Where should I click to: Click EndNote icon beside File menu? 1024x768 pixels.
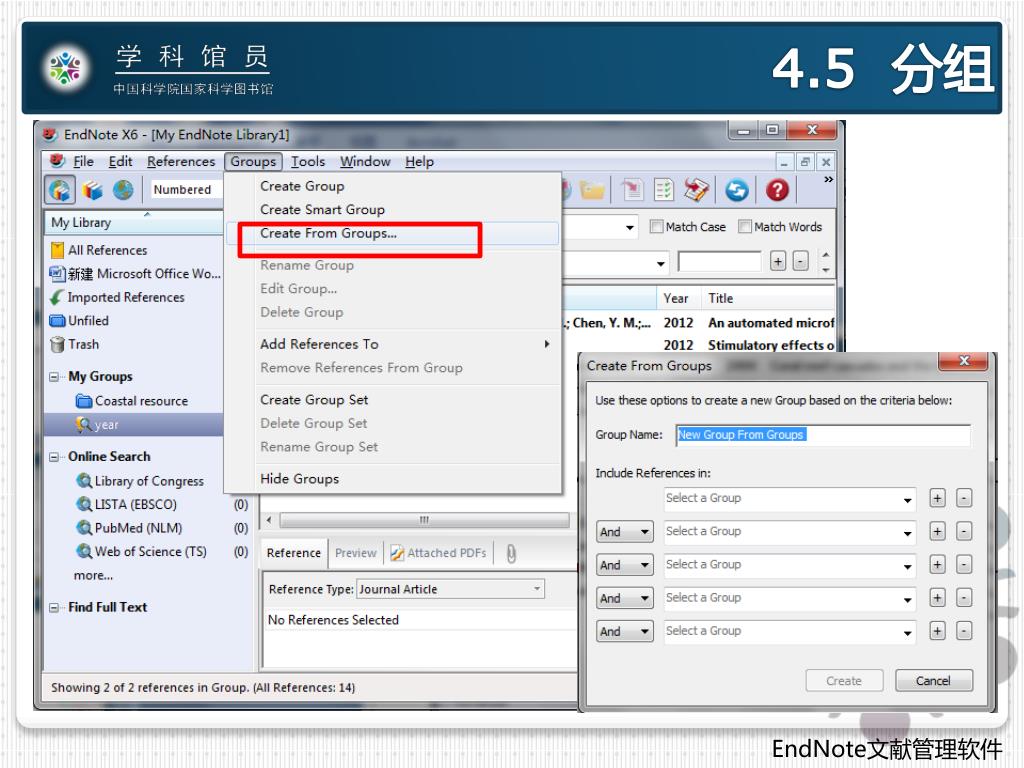point(57,161)
